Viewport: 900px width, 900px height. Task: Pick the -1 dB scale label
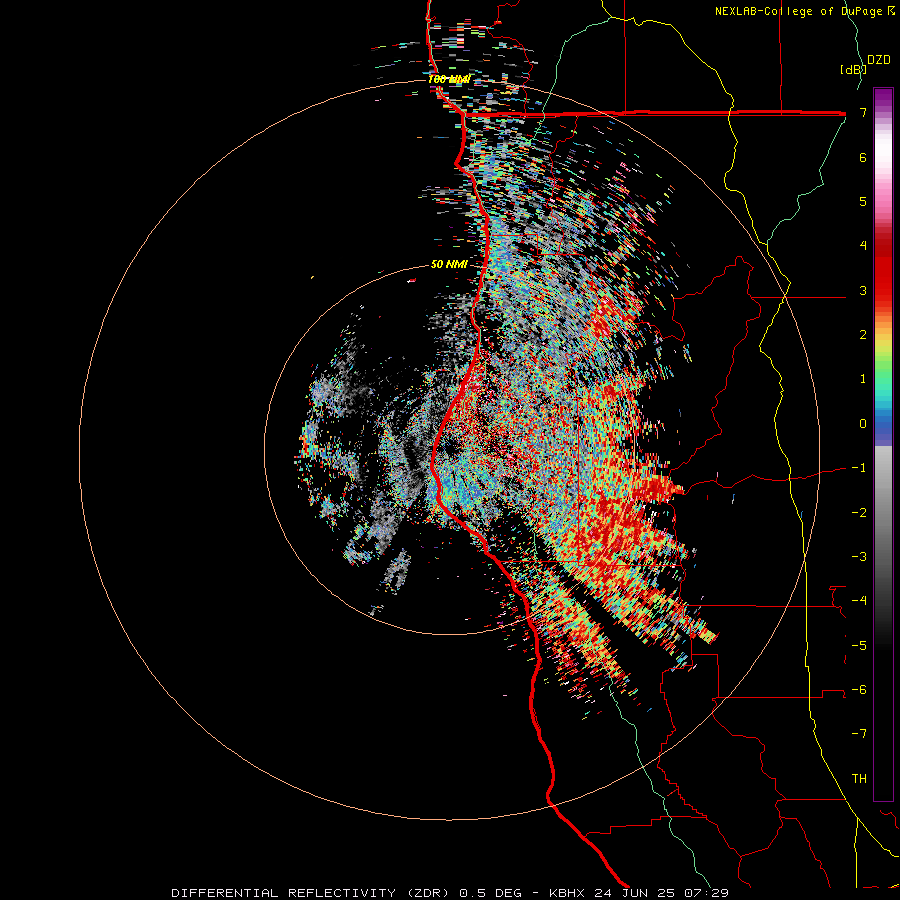(859, 468)
